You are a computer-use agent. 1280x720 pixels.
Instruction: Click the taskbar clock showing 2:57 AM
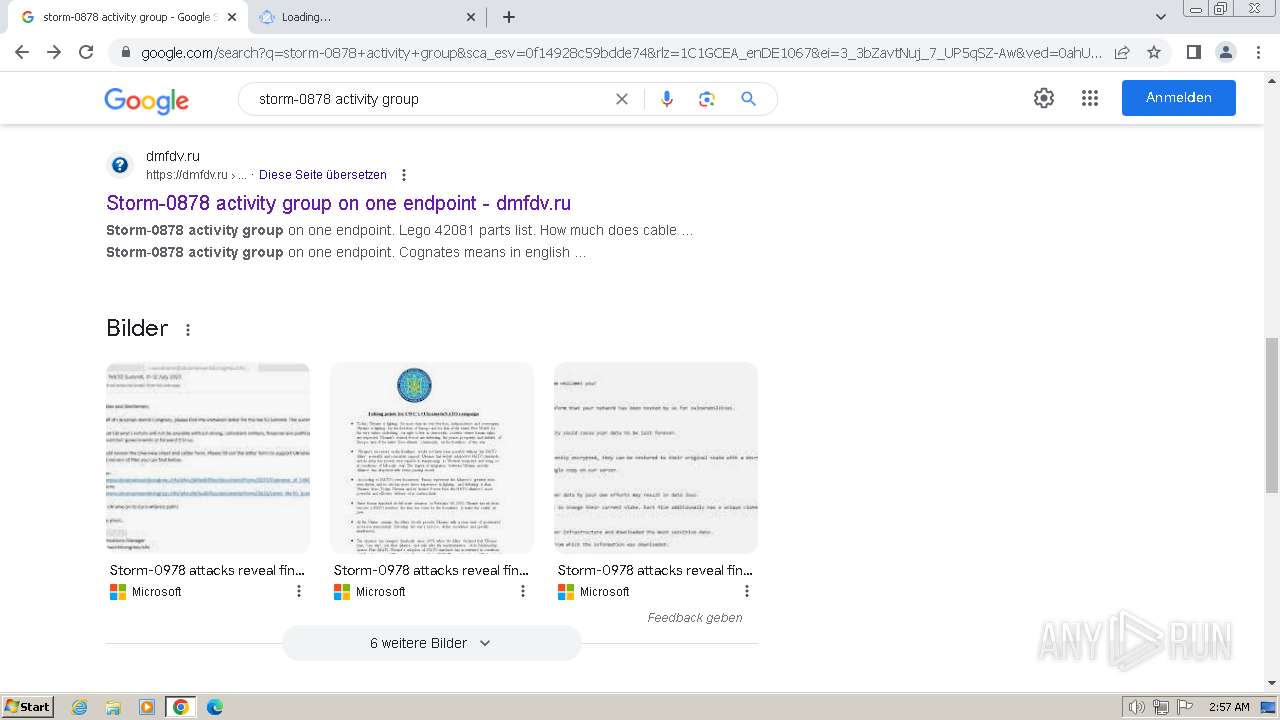coord(1229,707)
